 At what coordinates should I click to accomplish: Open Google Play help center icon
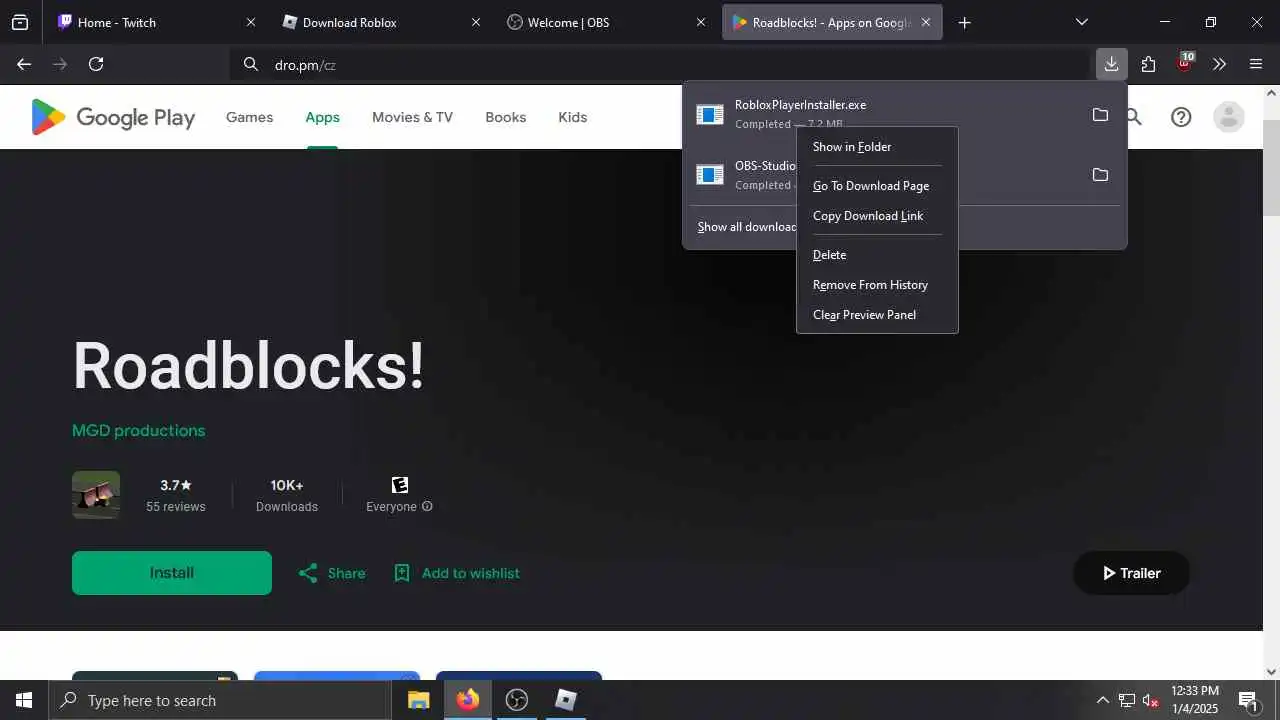[1181, 117]
